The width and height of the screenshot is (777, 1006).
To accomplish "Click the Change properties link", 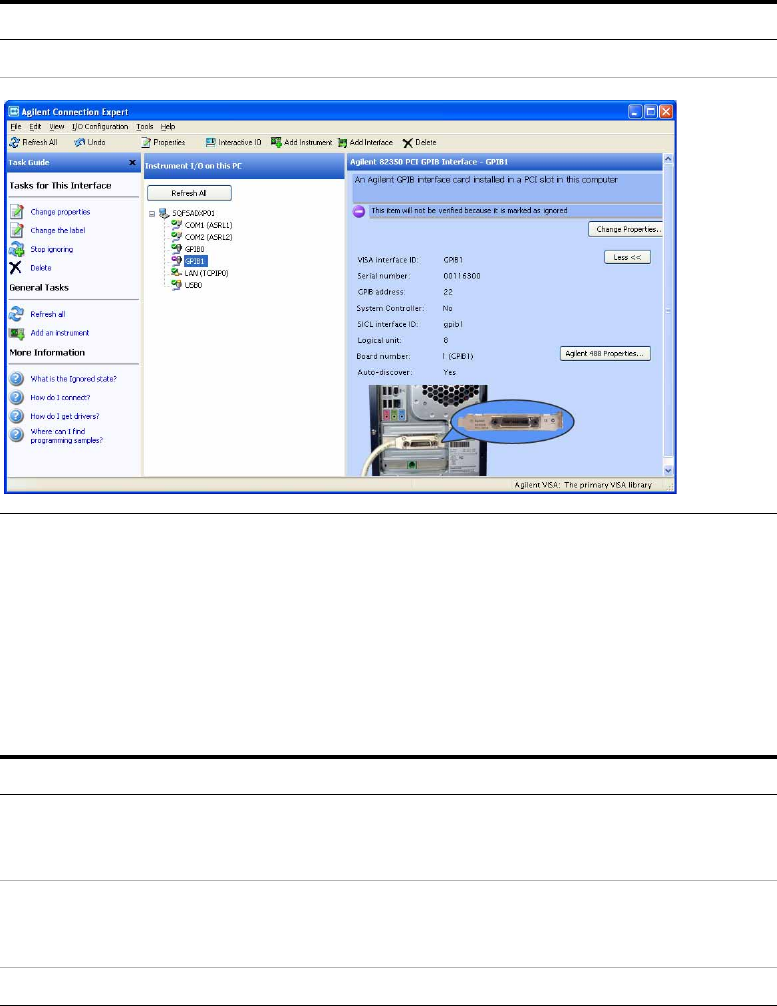I will pyautogui.click(x=60, y=212).
